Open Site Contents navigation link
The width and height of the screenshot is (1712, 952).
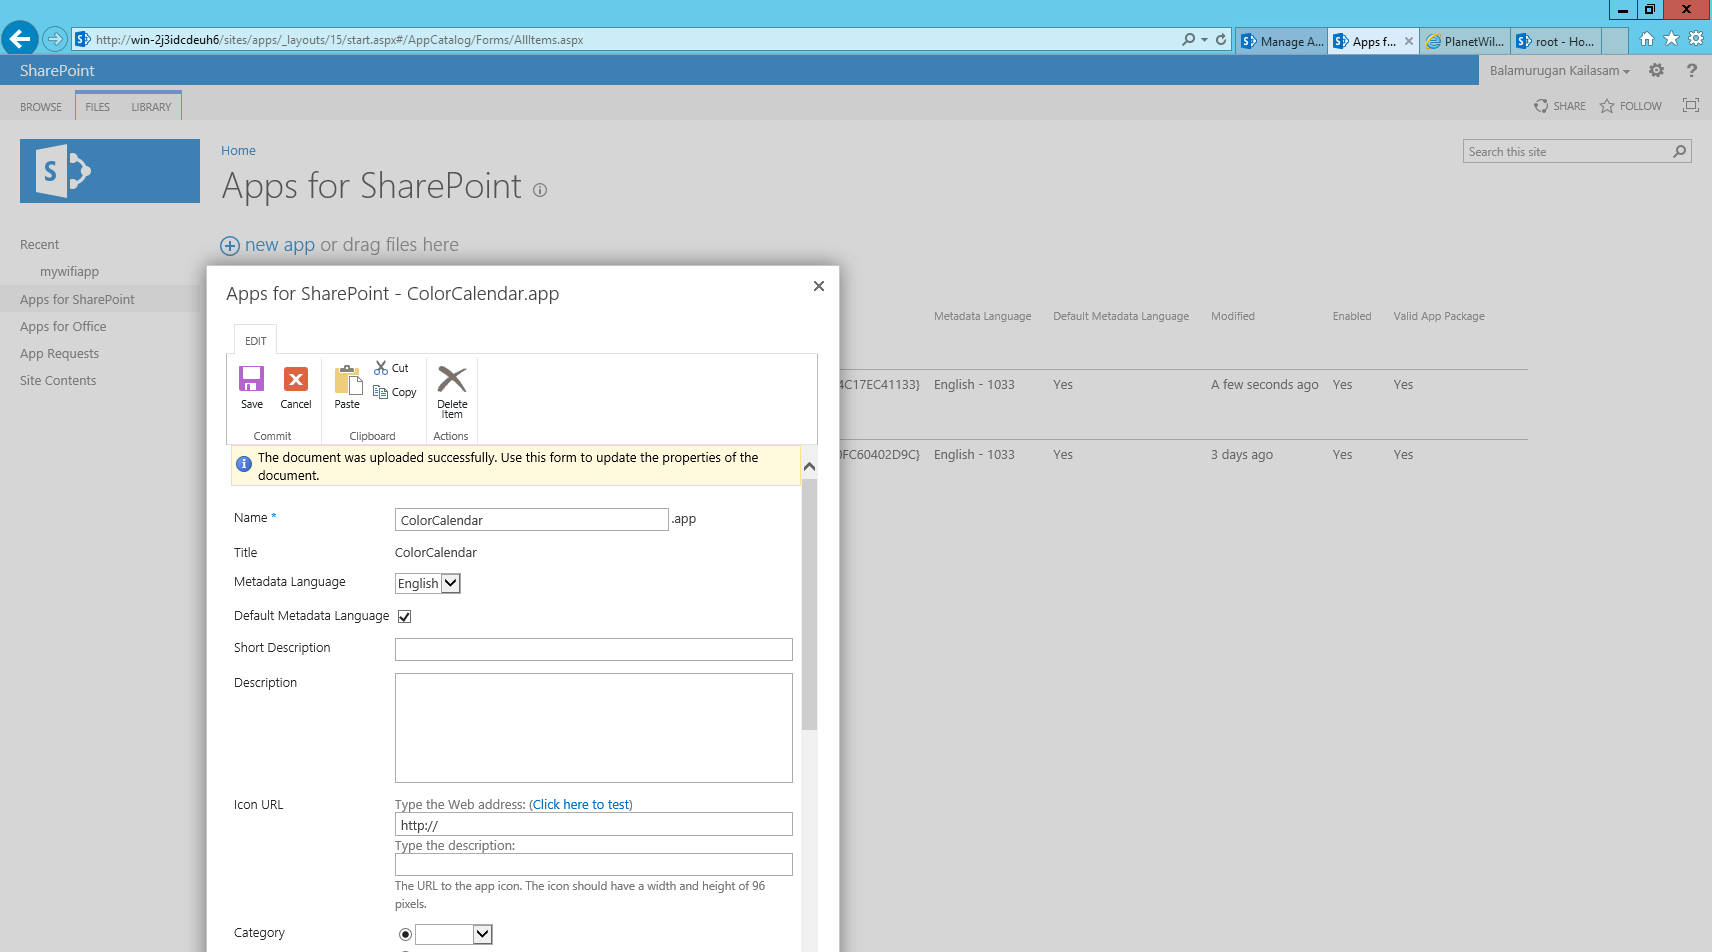(x=58, y=381)
